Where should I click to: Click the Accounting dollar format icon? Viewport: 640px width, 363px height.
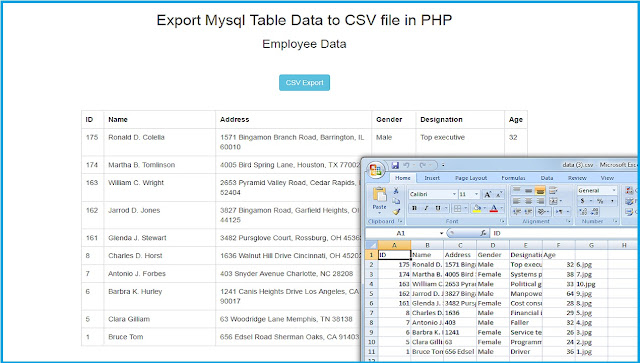point(582,201)
